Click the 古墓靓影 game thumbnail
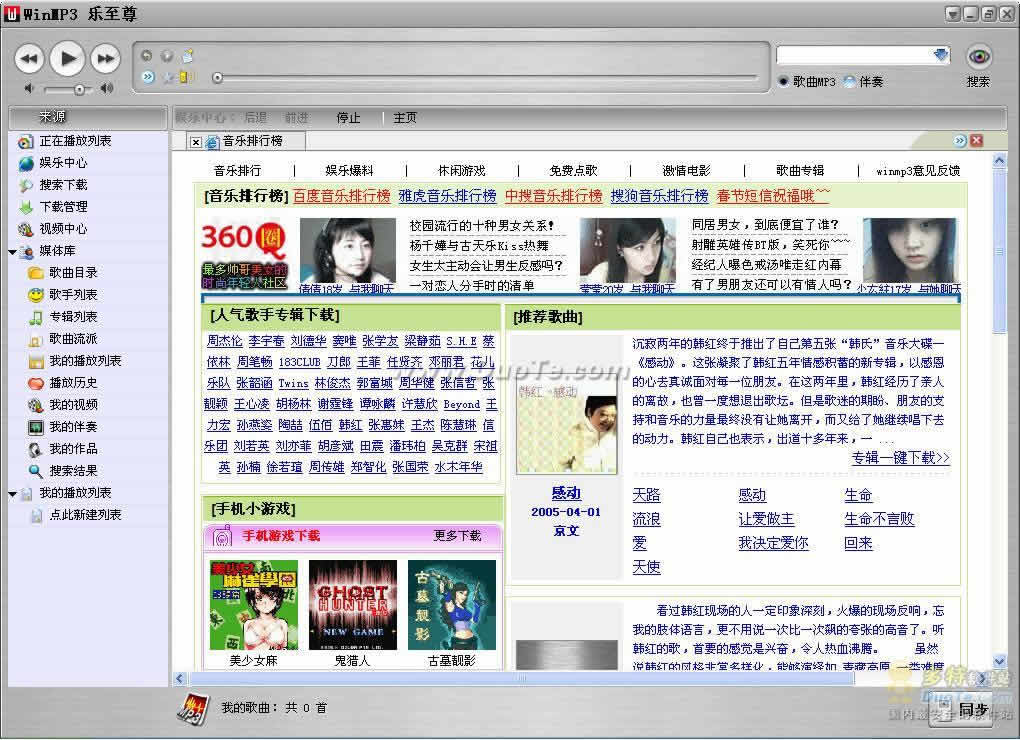Viewport: 1020px width, 740px height. [451, 605]
